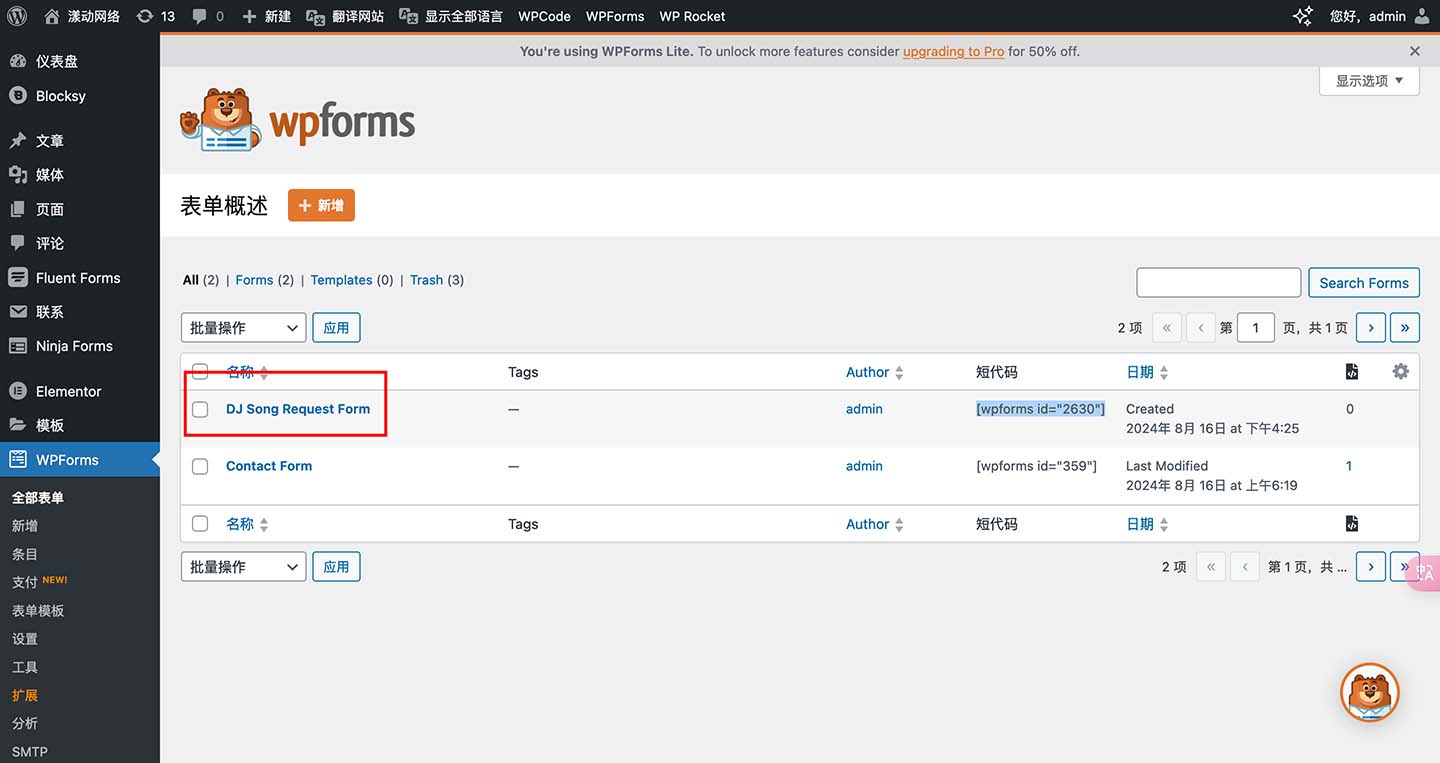Check the Contact Form row
The image size is (1440, 763).
point(200,466)
